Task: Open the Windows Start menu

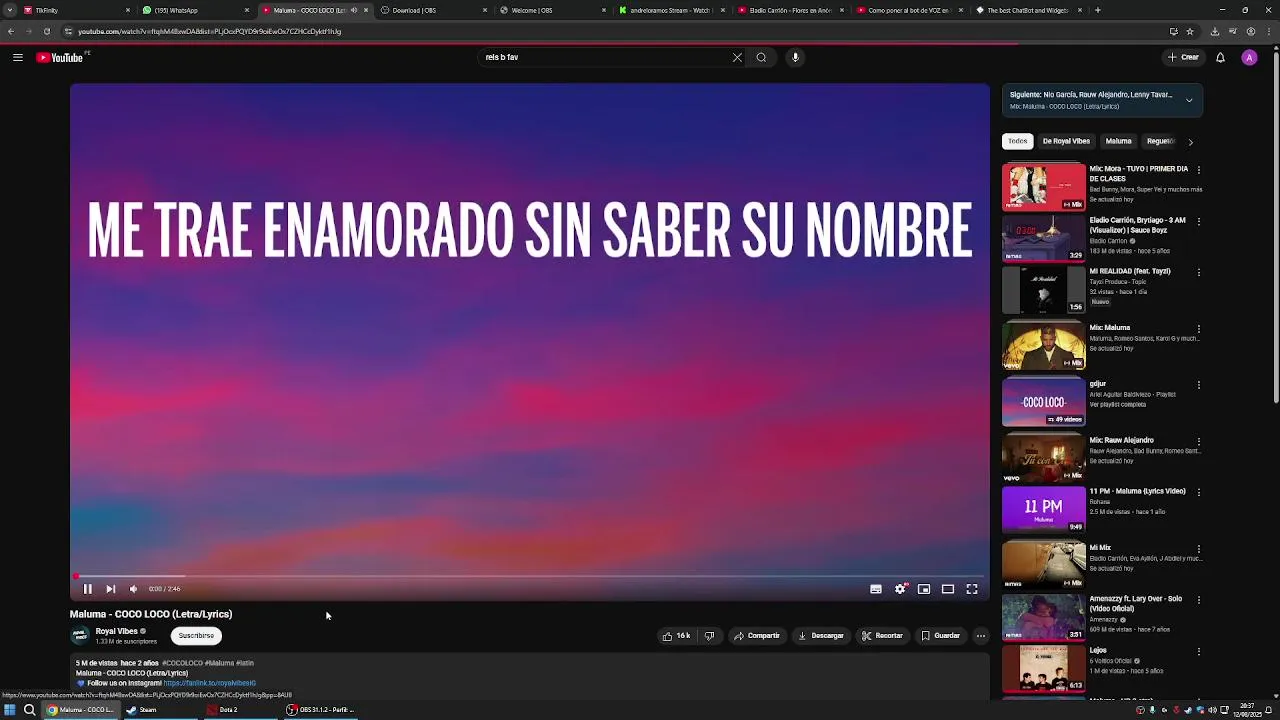Action: [9, 710]
